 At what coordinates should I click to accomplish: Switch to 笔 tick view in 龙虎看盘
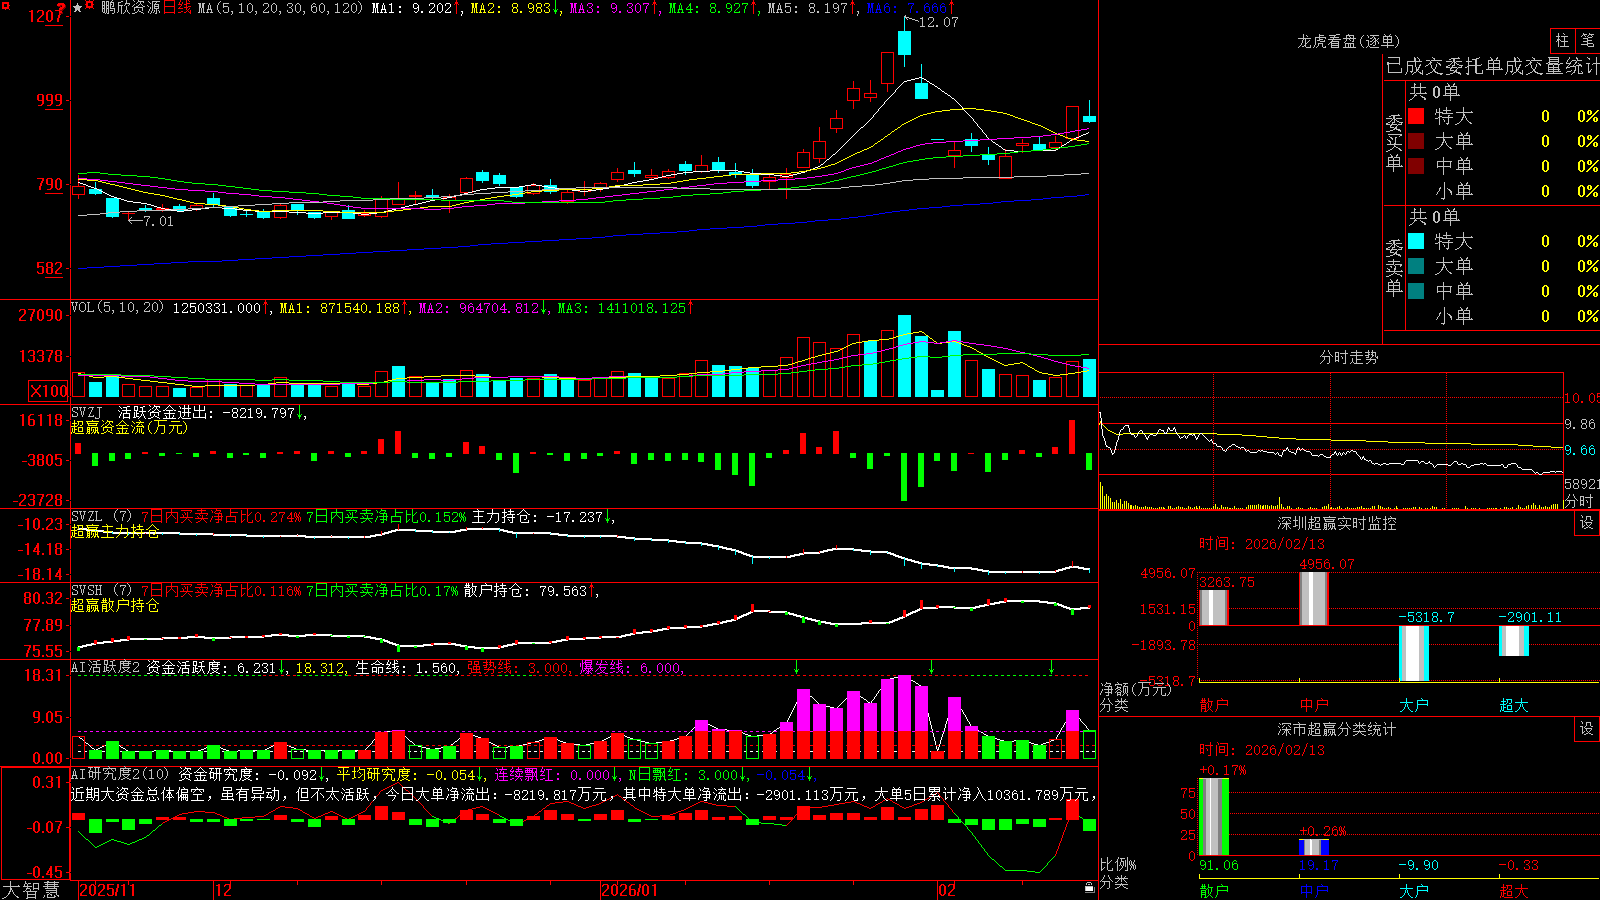point(1587,41)
